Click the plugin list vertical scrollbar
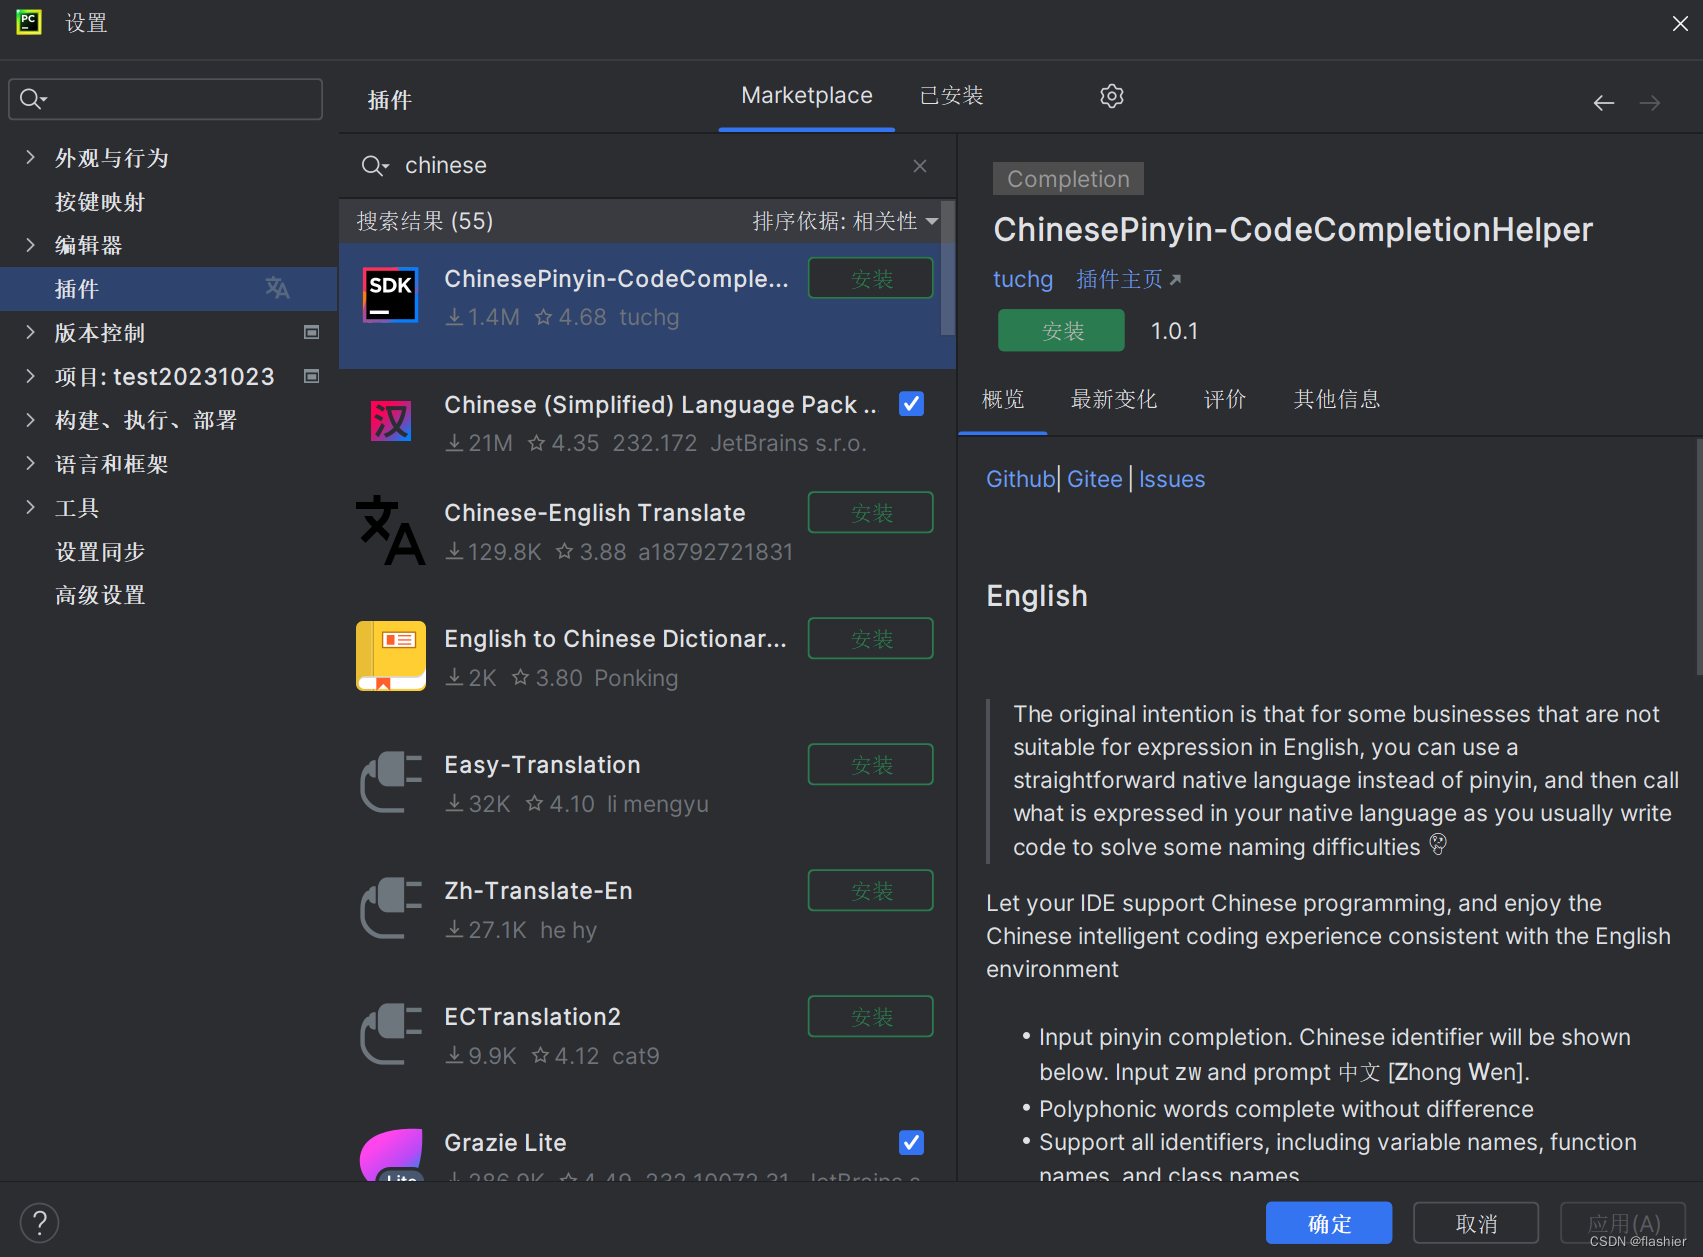The width and height of the screenshot is (1703, 1257). (x=948, y=269)
